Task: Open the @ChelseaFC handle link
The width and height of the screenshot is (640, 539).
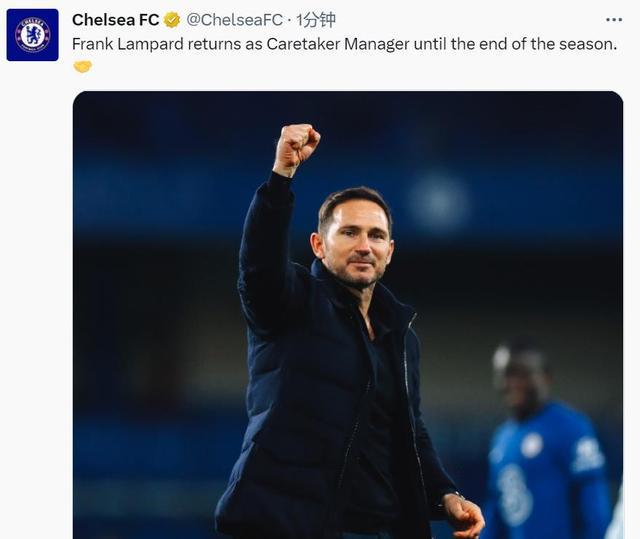Action: (234, 20)
